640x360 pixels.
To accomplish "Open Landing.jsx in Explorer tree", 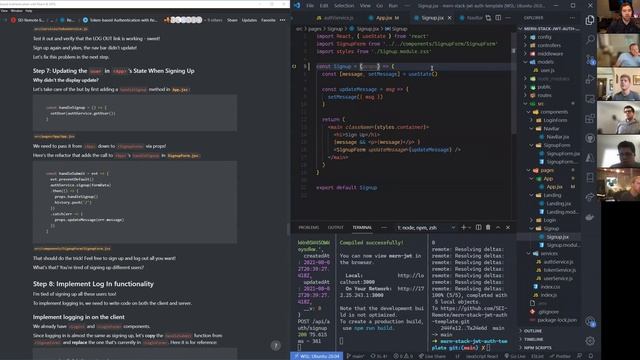I will pyautogui.click(x=558, y=203).
